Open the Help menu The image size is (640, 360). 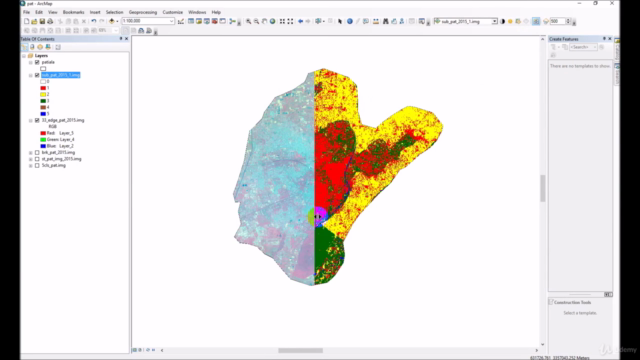tap(216, 12)
